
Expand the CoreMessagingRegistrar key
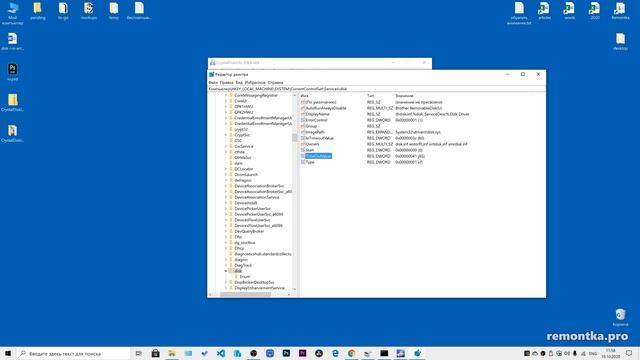tap(226, 95)
